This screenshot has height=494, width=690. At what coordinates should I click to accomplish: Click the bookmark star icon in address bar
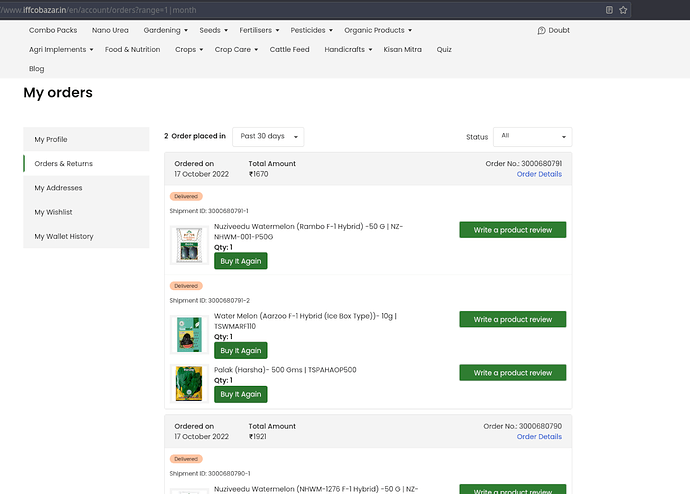click(x=623, y=10)
